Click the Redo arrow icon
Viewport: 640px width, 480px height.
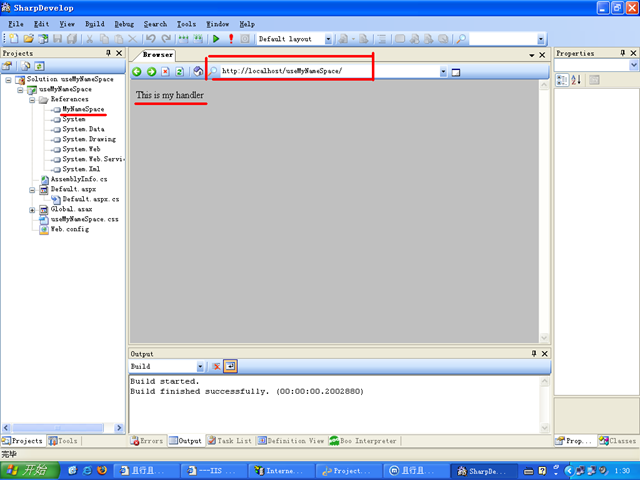pyautogui.click(x=166, y=39)
